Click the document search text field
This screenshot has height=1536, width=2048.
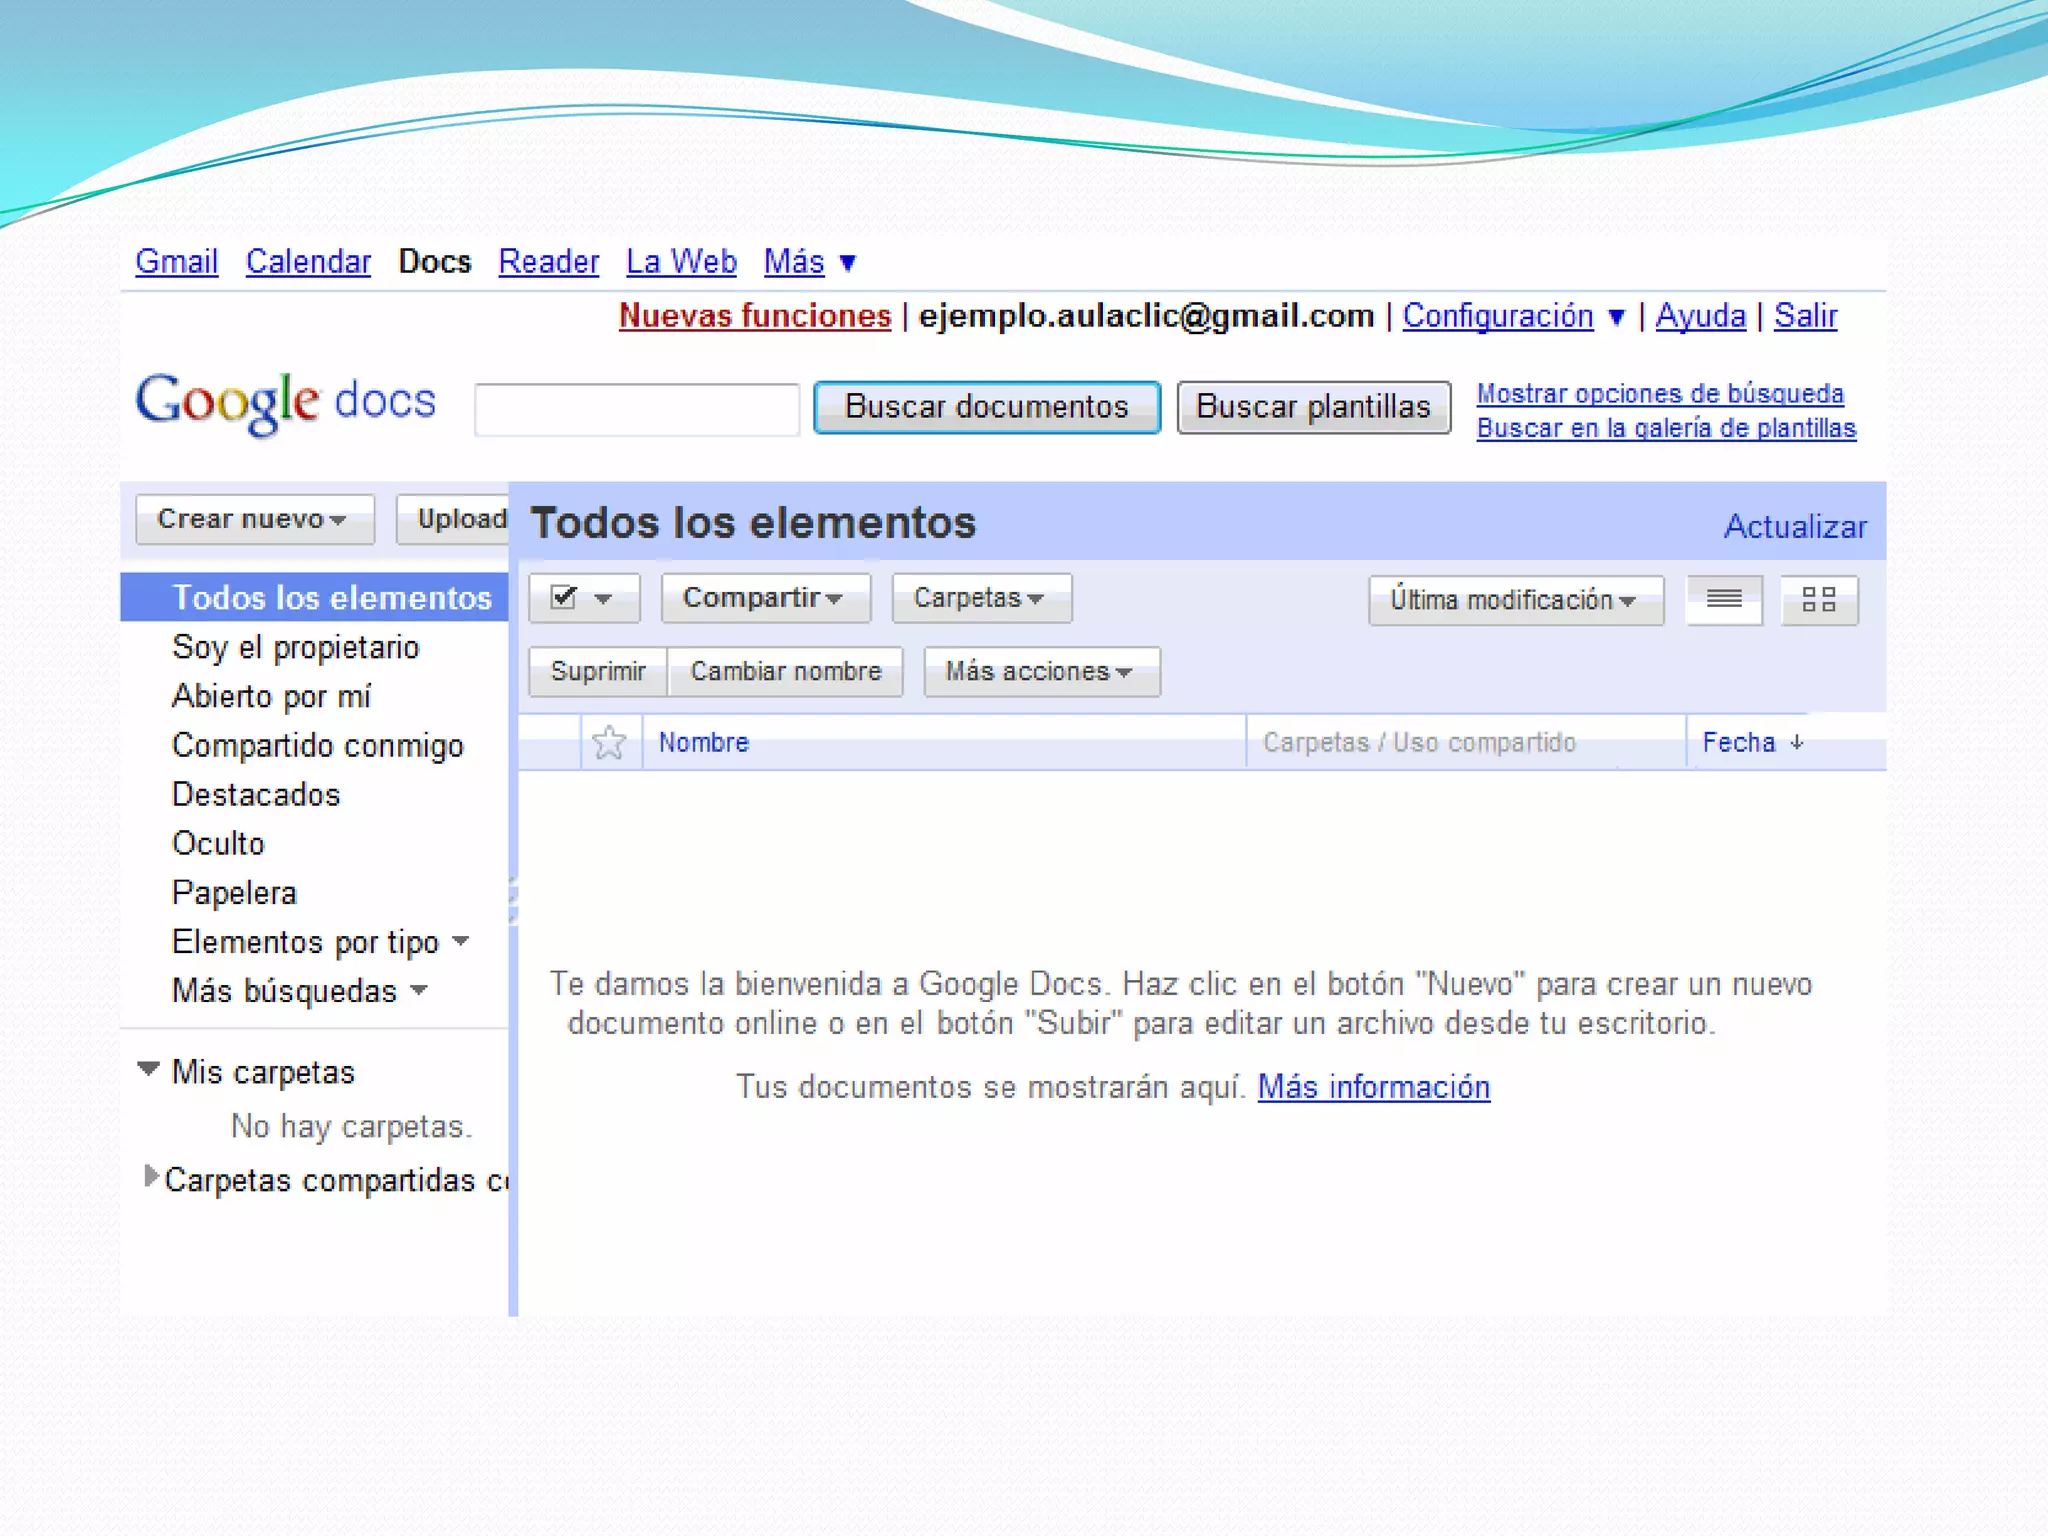click(637, 409)
